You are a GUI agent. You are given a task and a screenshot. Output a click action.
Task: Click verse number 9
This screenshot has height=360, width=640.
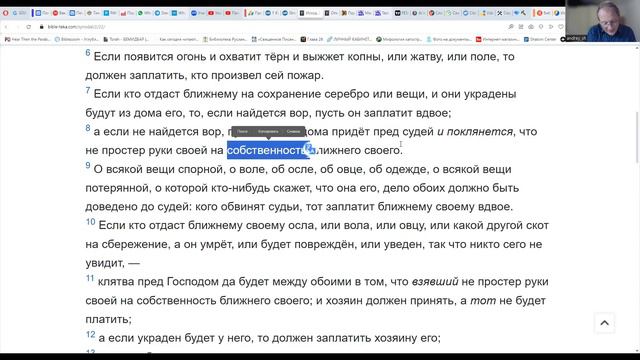pyautogui.click(x=88, y=166)
